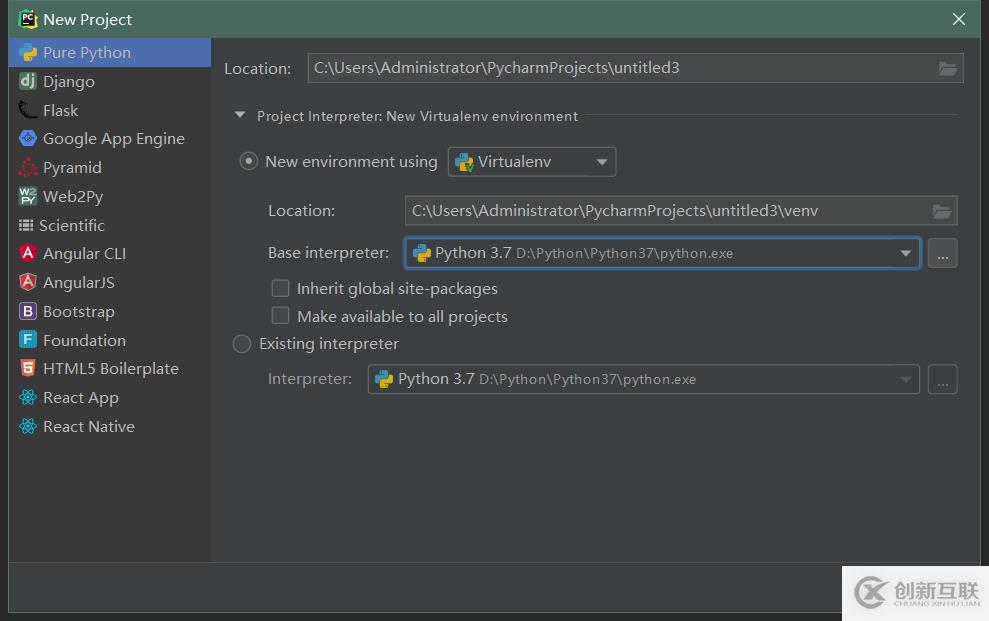Open the Virtualenv environment type dropdown
This screenshot has width=989, height=621.
tap(532, 162)
